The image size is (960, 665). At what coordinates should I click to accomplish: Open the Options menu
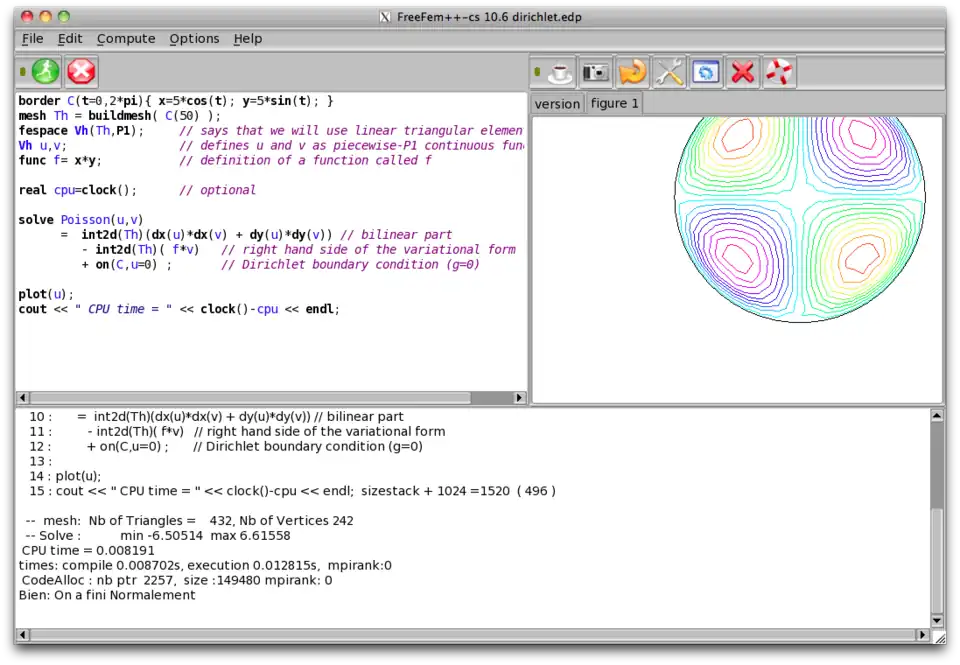[x=194, y=38]
